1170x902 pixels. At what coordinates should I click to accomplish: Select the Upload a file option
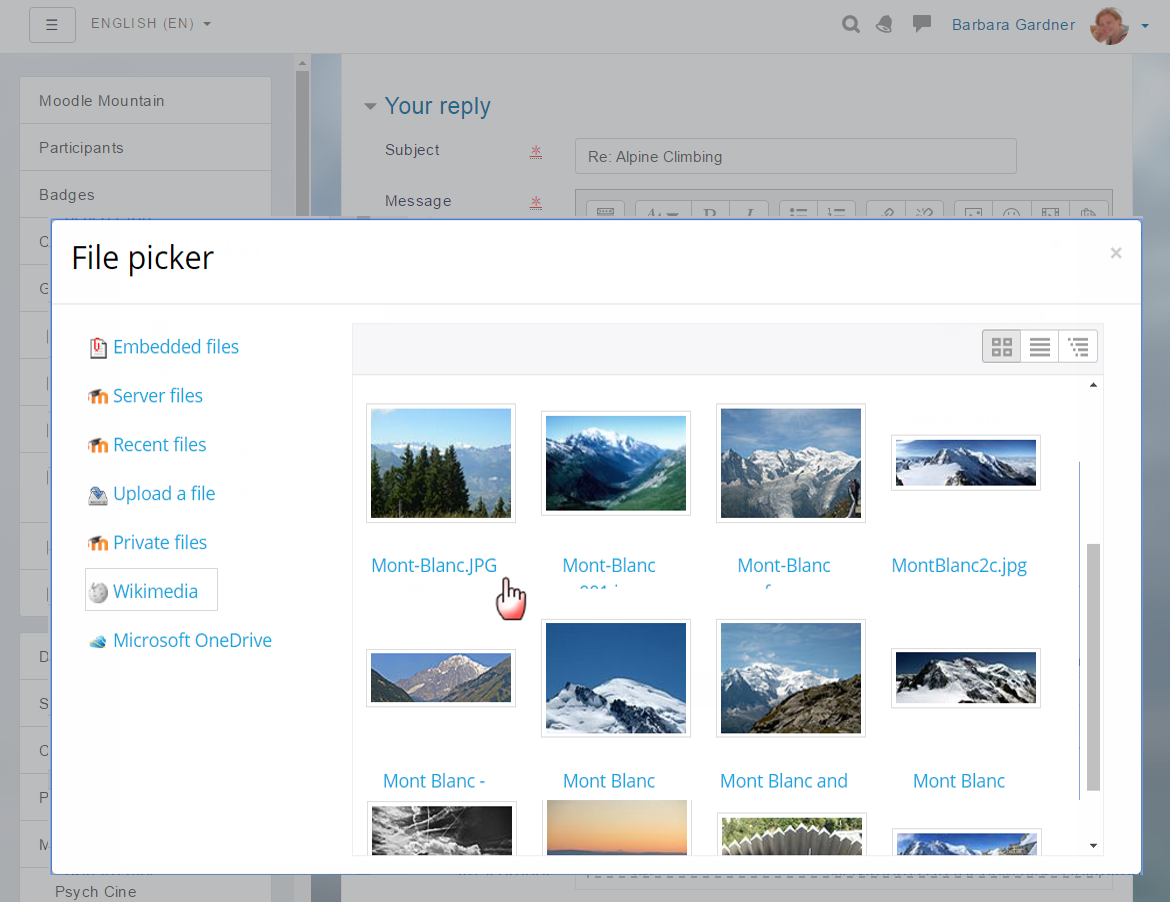[x=161, y=493]
